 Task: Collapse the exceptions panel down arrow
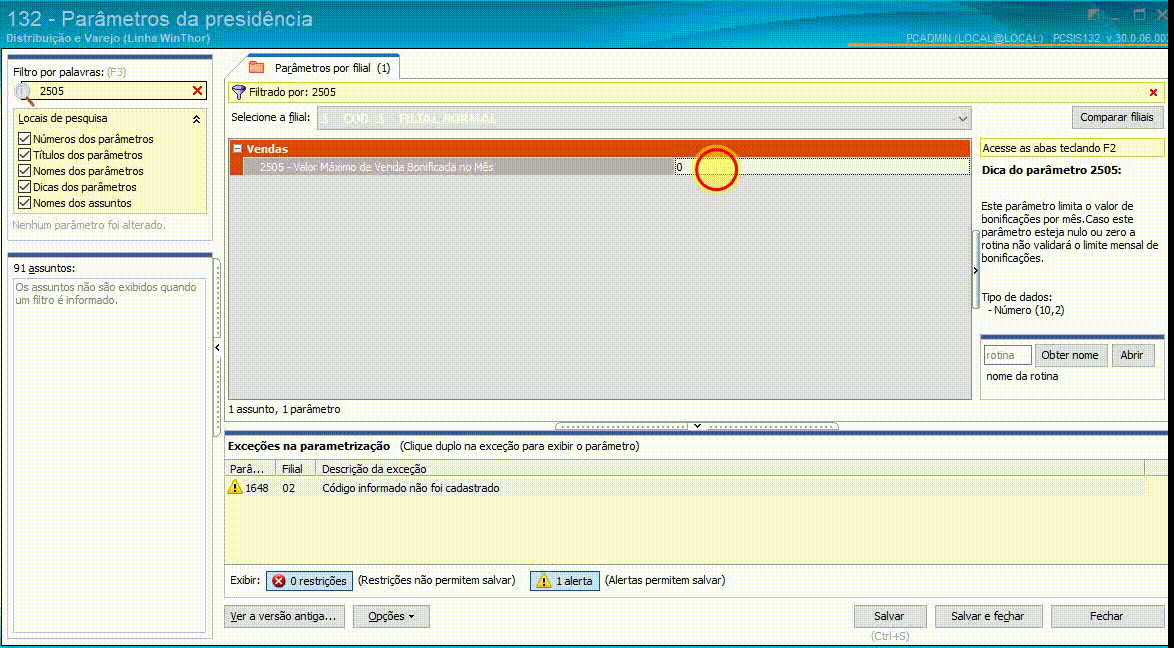(x=697, y=426)
